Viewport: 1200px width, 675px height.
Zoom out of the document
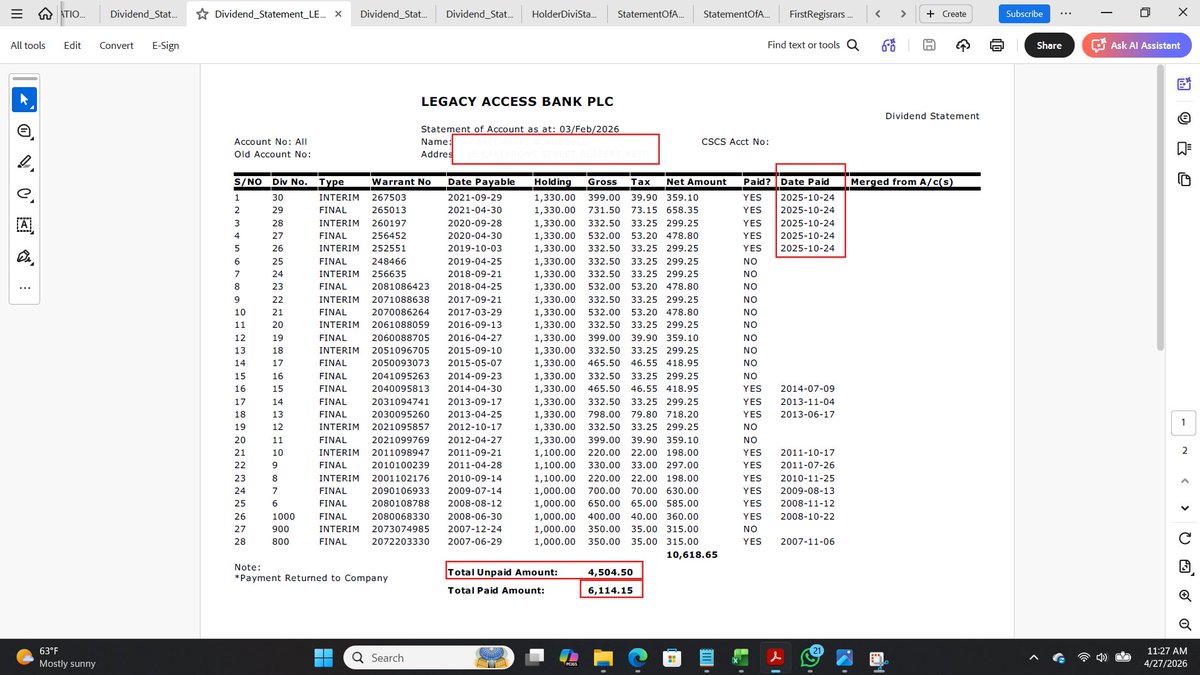(x=1184, y=625)
